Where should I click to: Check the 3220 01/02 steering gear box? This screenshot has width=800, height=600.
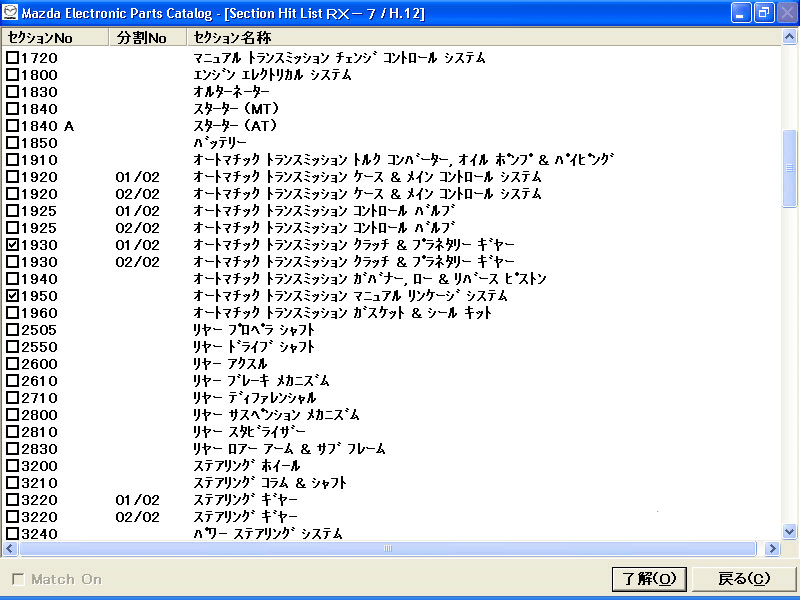12,500
